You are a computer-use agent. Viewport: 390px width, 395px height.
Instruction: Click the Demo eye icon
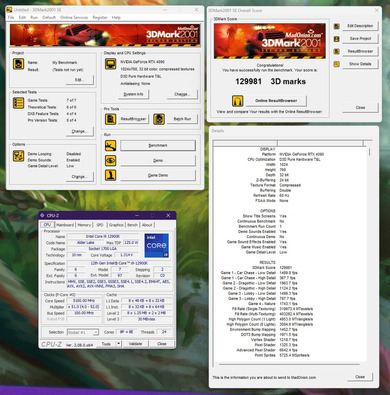coord(111,160)
